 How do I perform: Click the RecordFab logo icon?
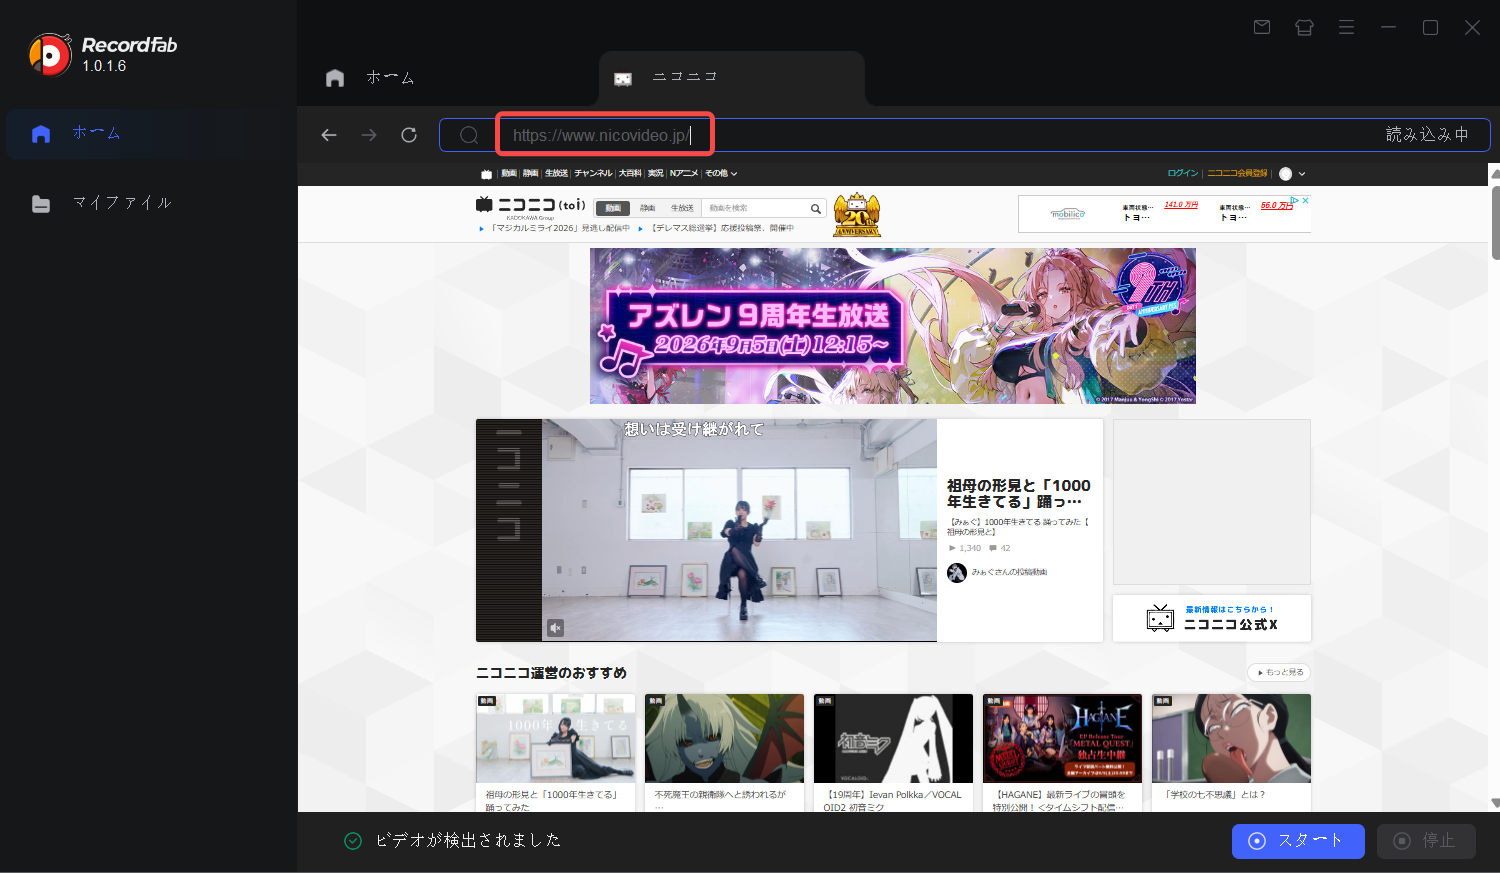click(x=50, y=55)
